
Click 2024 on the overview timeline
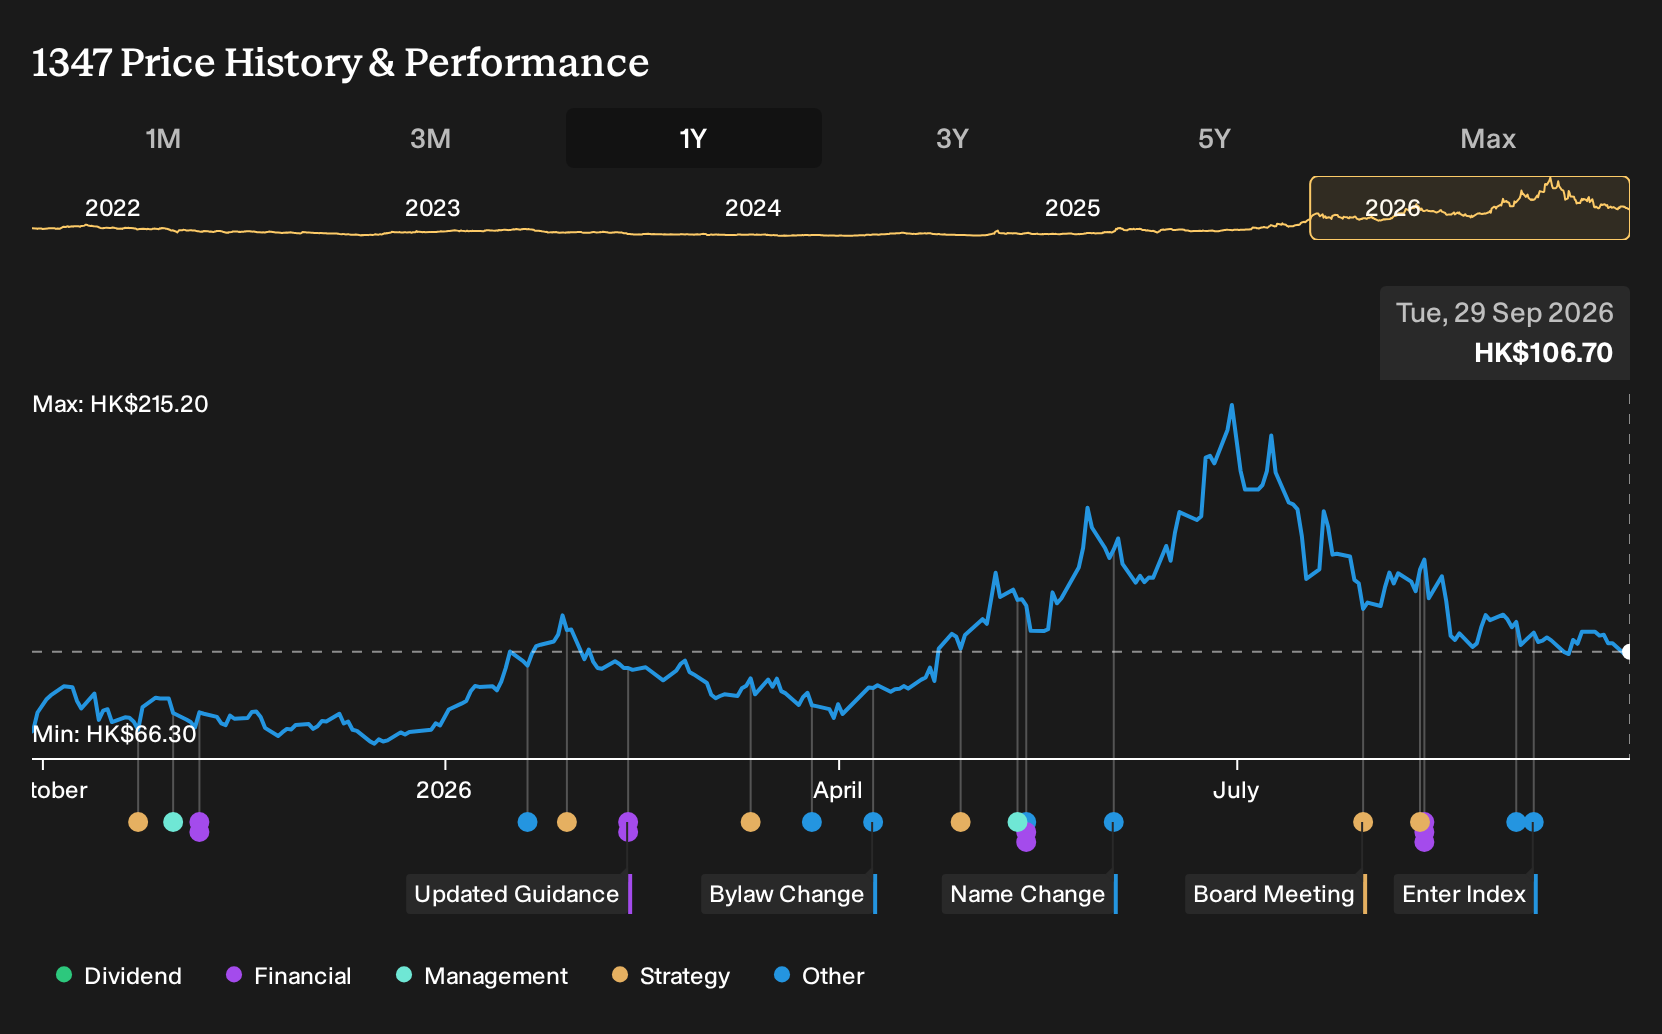click(752, 208)
